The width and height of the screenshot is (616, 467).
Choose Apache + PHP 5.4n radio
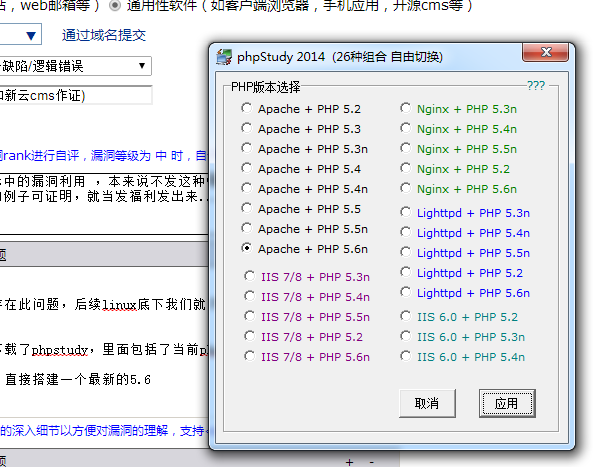pyautogui.click(x=247, y=189)
